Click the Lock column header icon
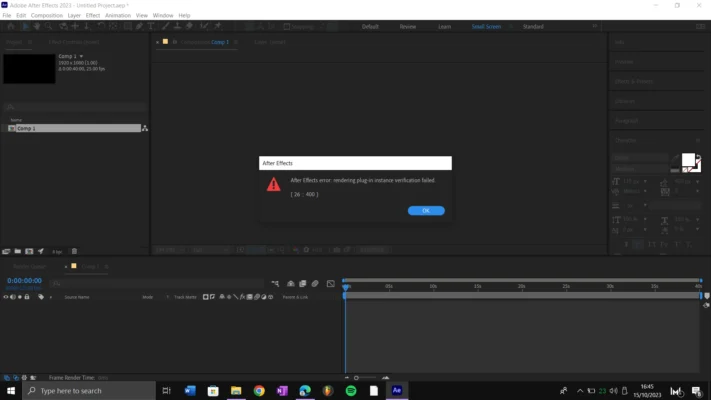The width and height of the screenshot is (711, 400). click(x=27, y=297)
